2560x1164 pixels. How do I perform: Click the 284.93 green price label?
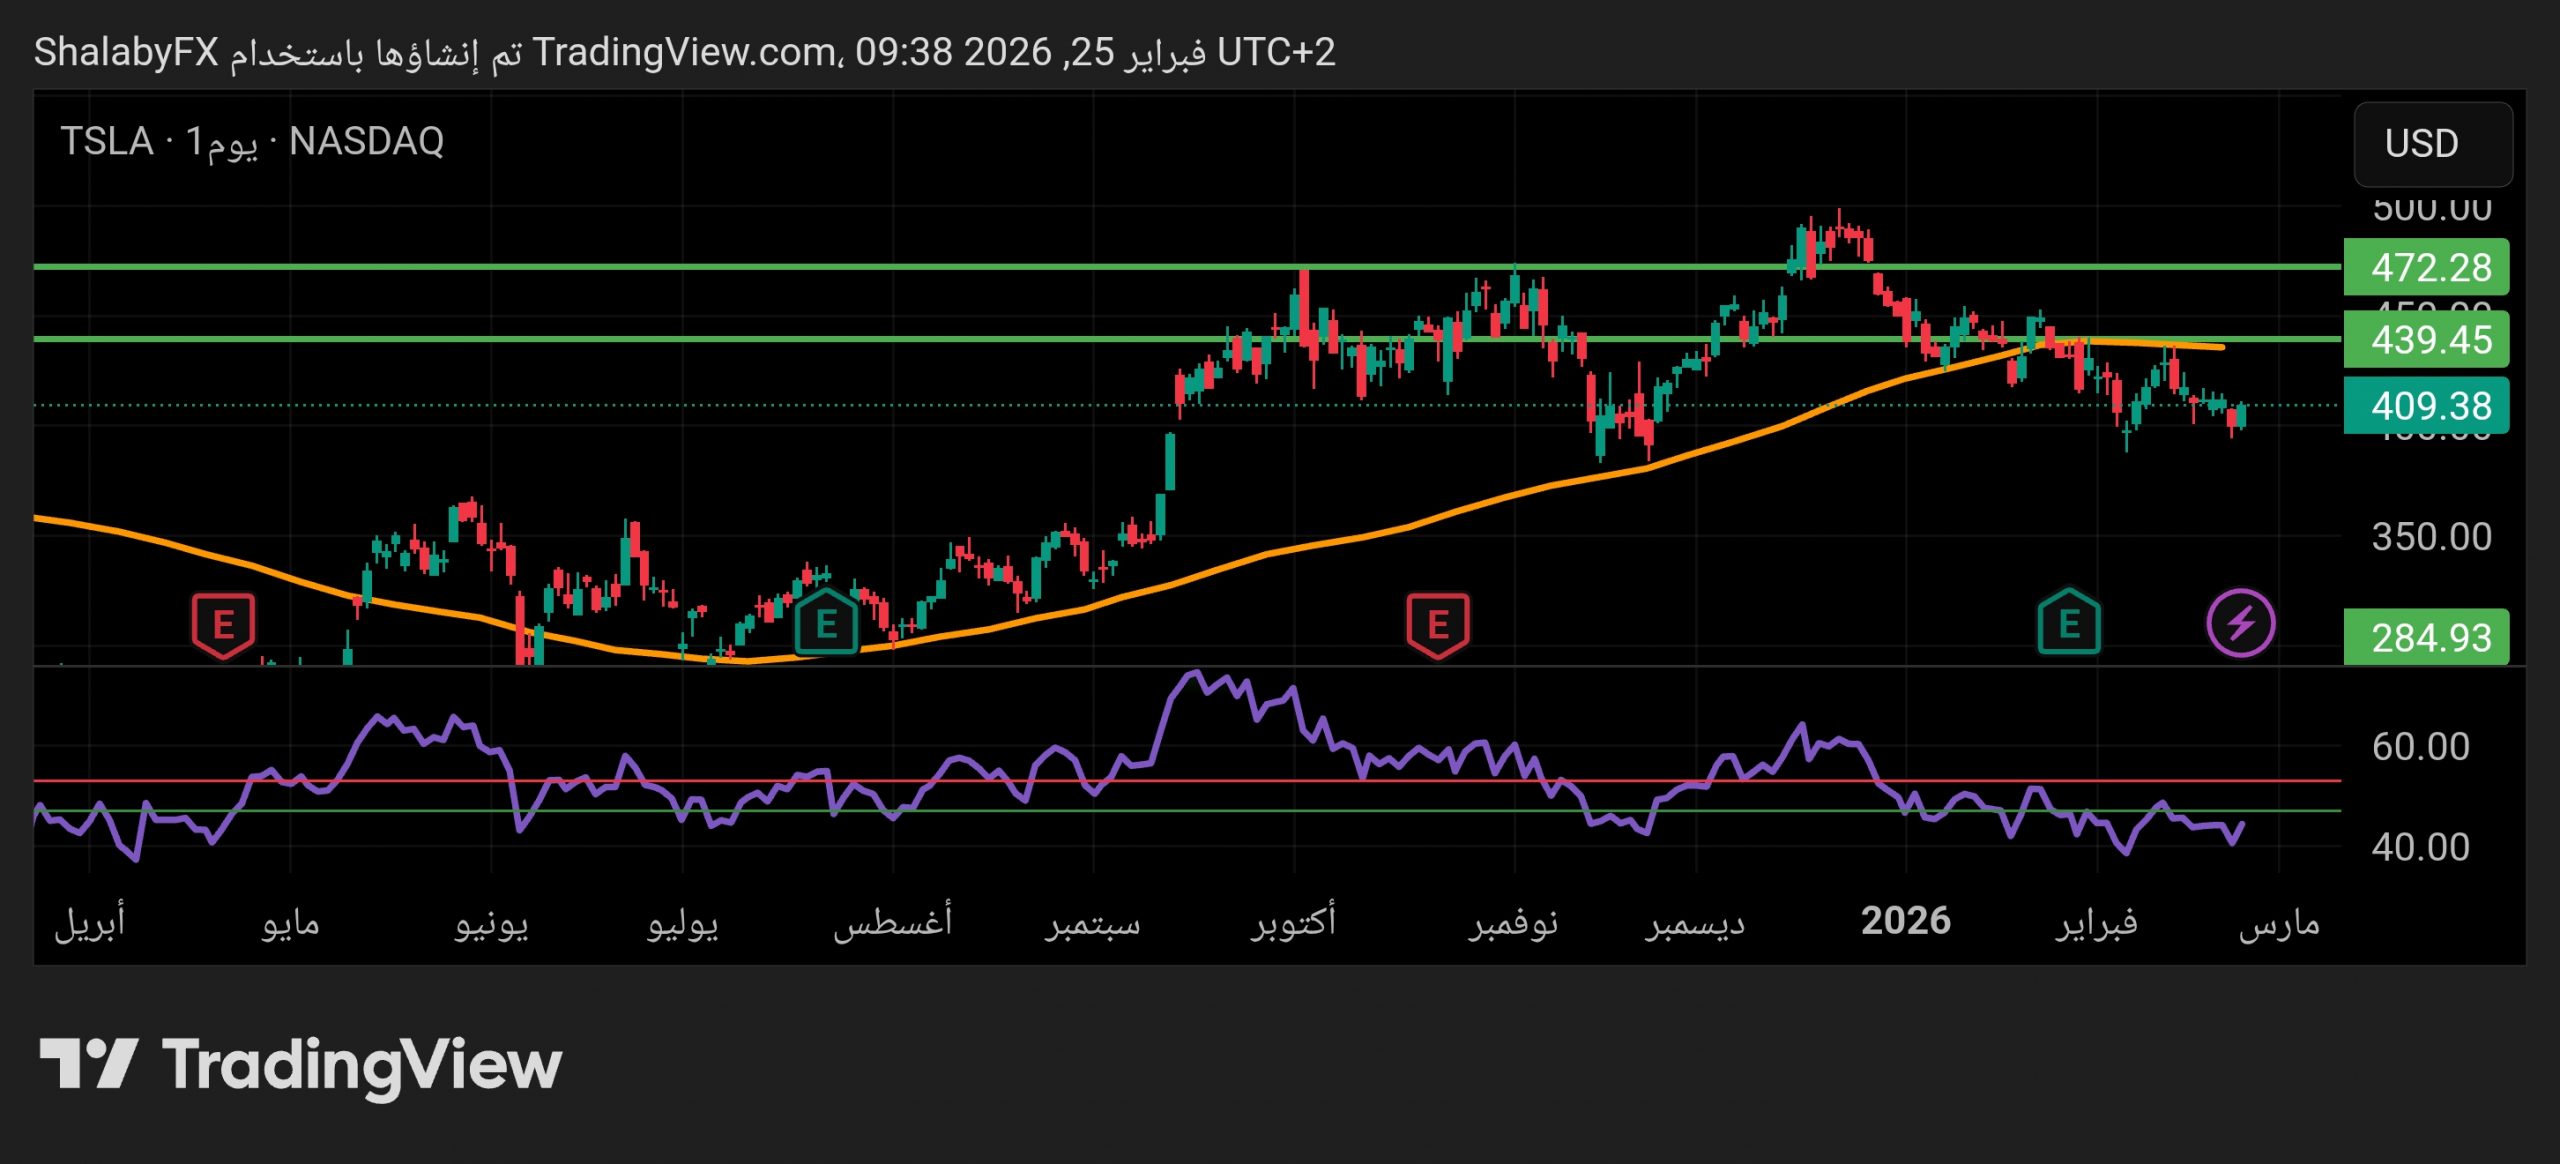(2425, 637)
